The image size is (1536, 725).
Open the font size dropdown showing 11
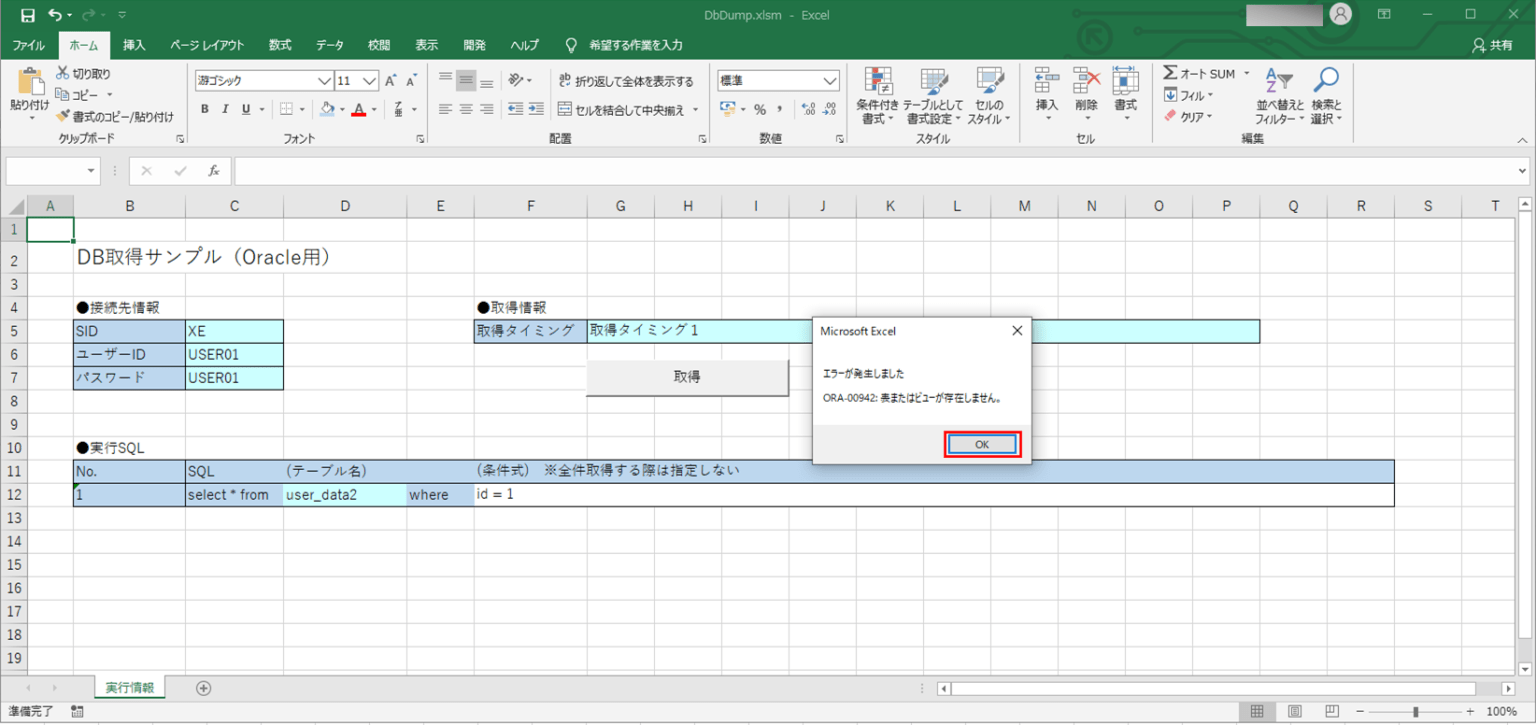tap(371, 80)
